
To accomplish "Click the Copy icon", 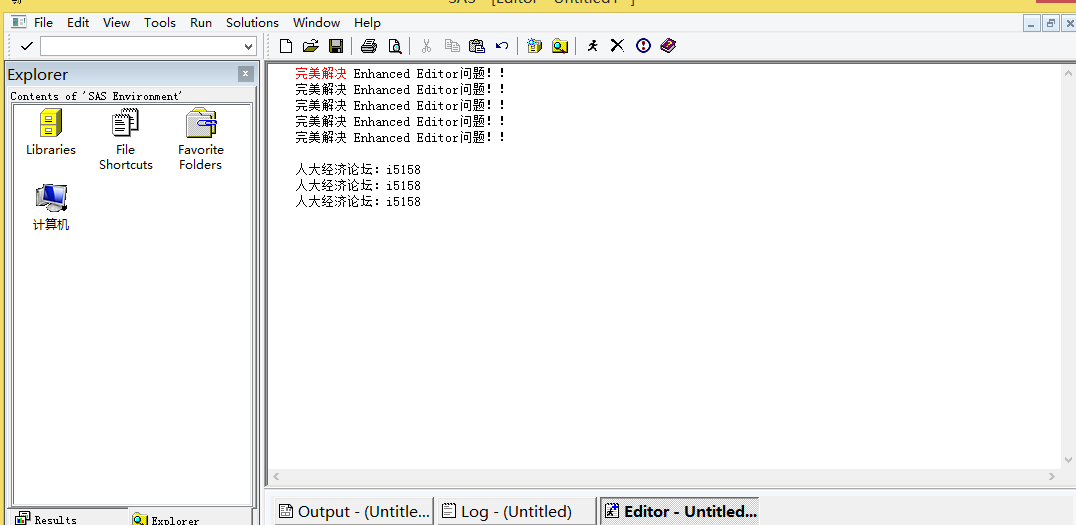I will click(452, 46).
